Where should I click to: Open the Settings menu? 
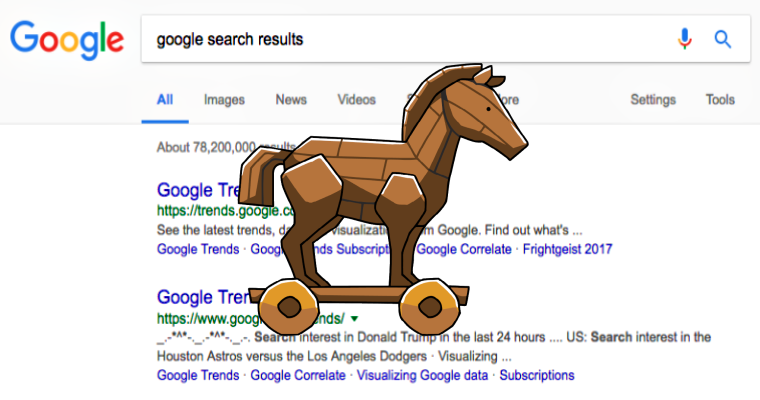coord(653,100)
